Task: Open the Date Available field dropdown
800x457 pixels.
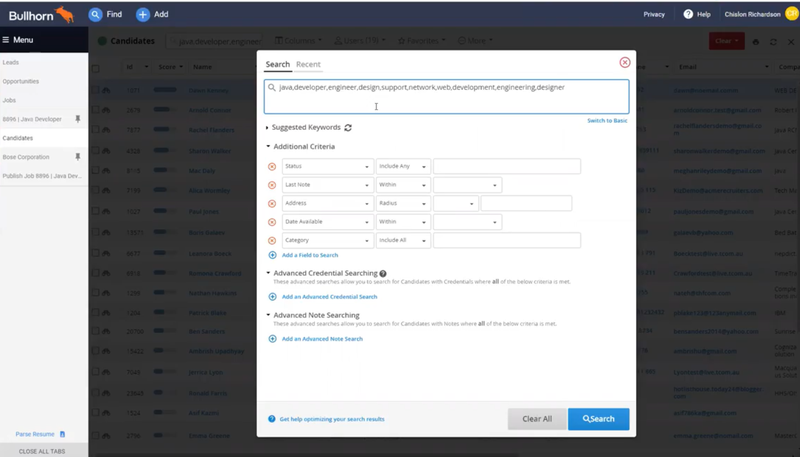Action: pos(328,221)
